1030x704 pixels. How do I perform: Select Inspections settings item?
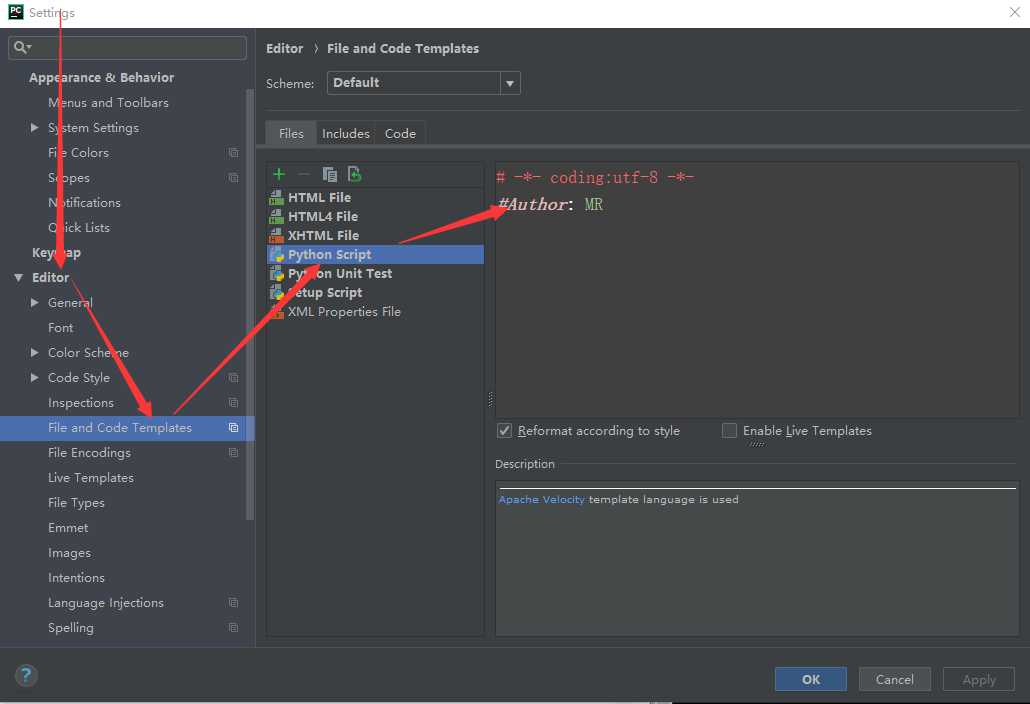coord(81,403)
